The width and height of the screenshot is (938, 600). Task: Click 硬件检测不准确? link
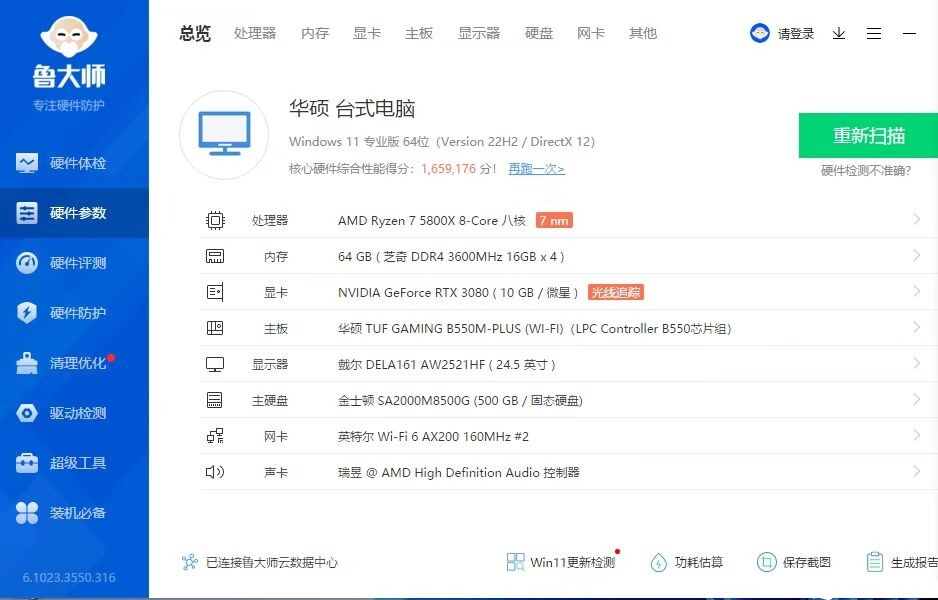click(866, 171)
